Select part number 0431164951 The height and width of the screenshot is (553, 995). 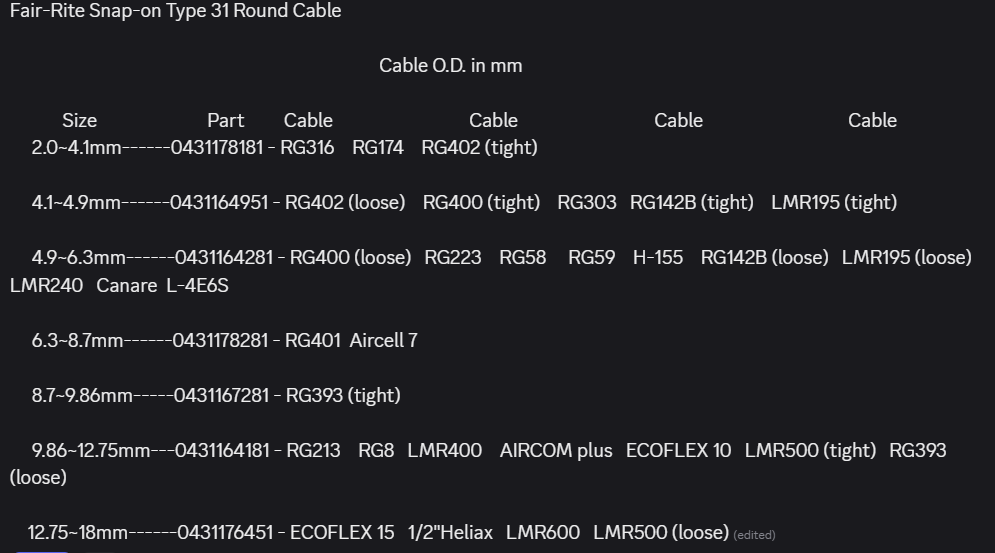pos(219,203)
